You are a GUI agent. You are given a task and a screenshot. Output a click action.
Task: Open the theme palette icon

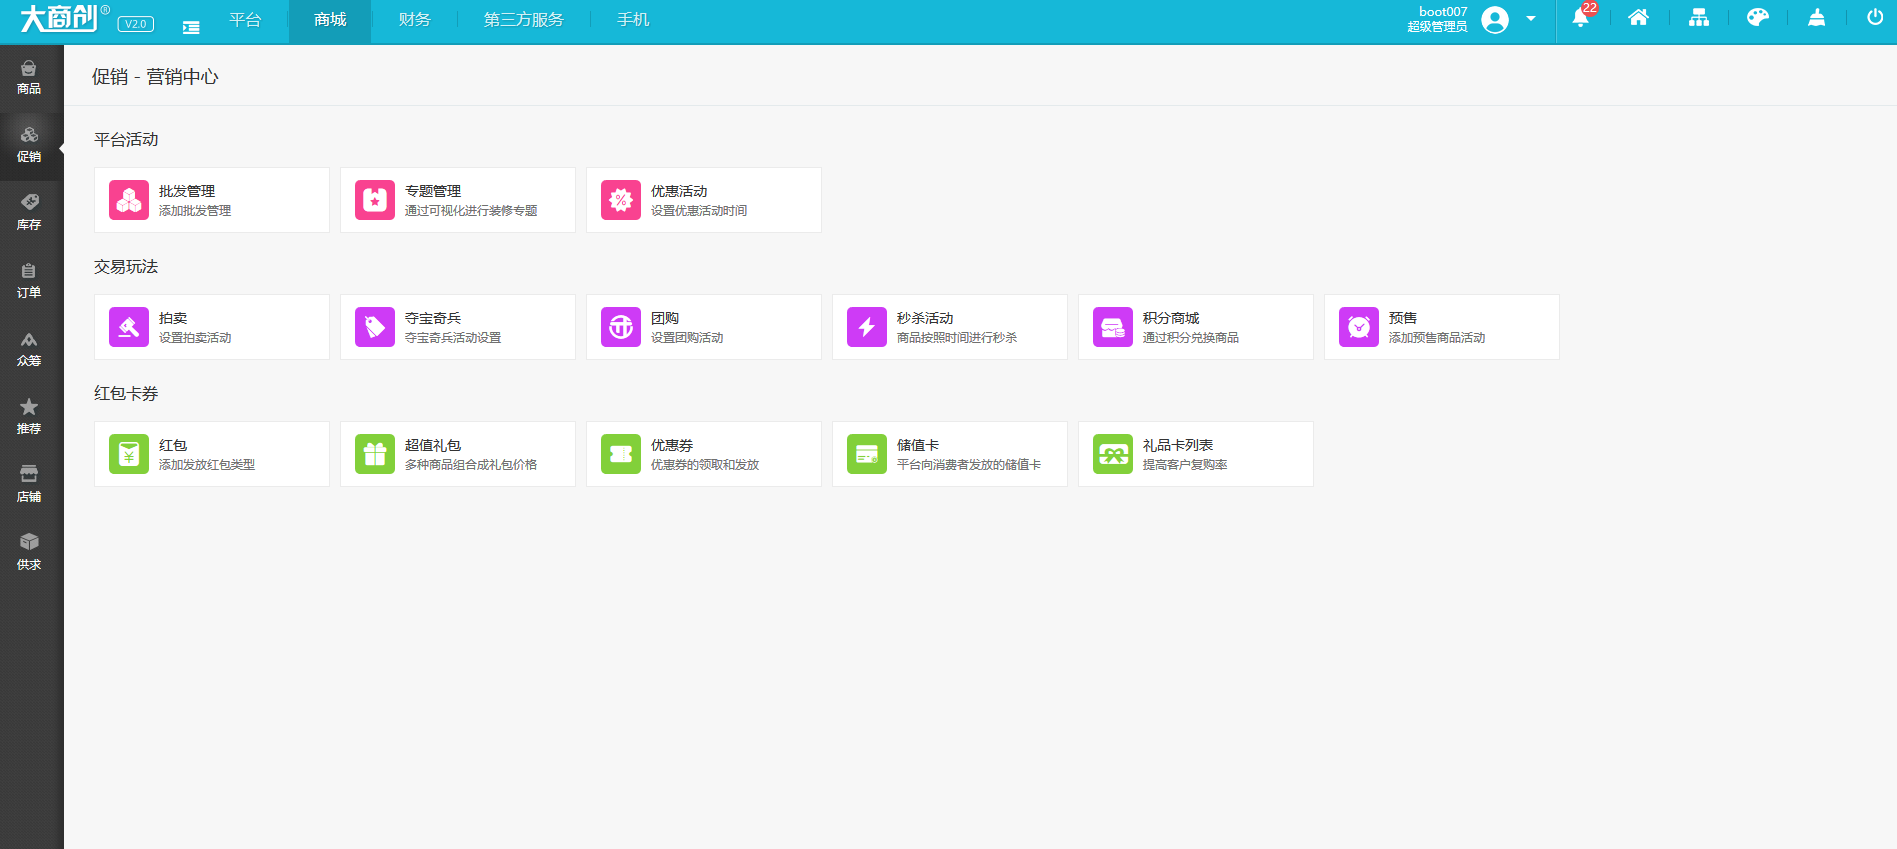click(x=1757, y=18)
